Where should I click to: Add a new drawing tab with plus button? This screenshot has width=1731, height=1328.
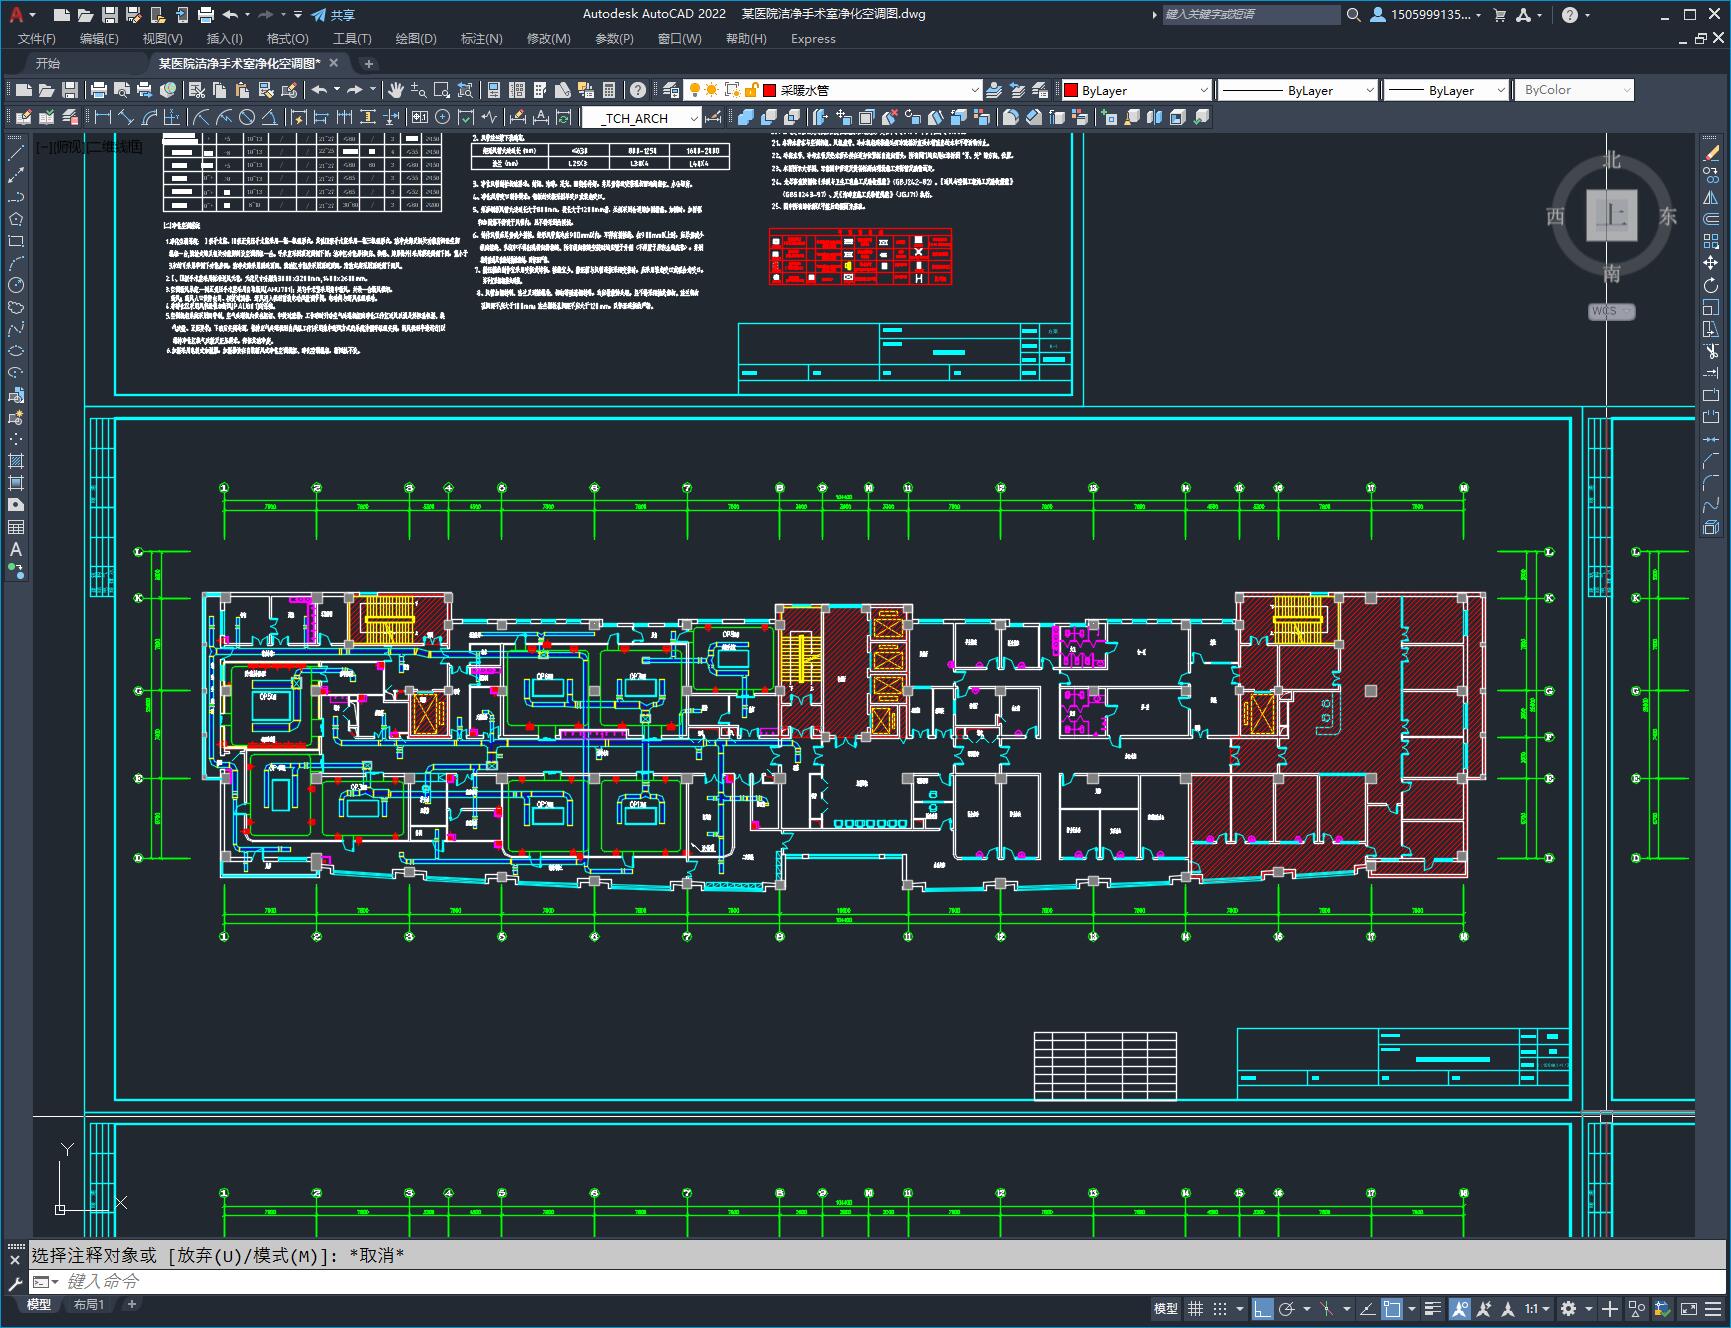(x=368, y=63)
